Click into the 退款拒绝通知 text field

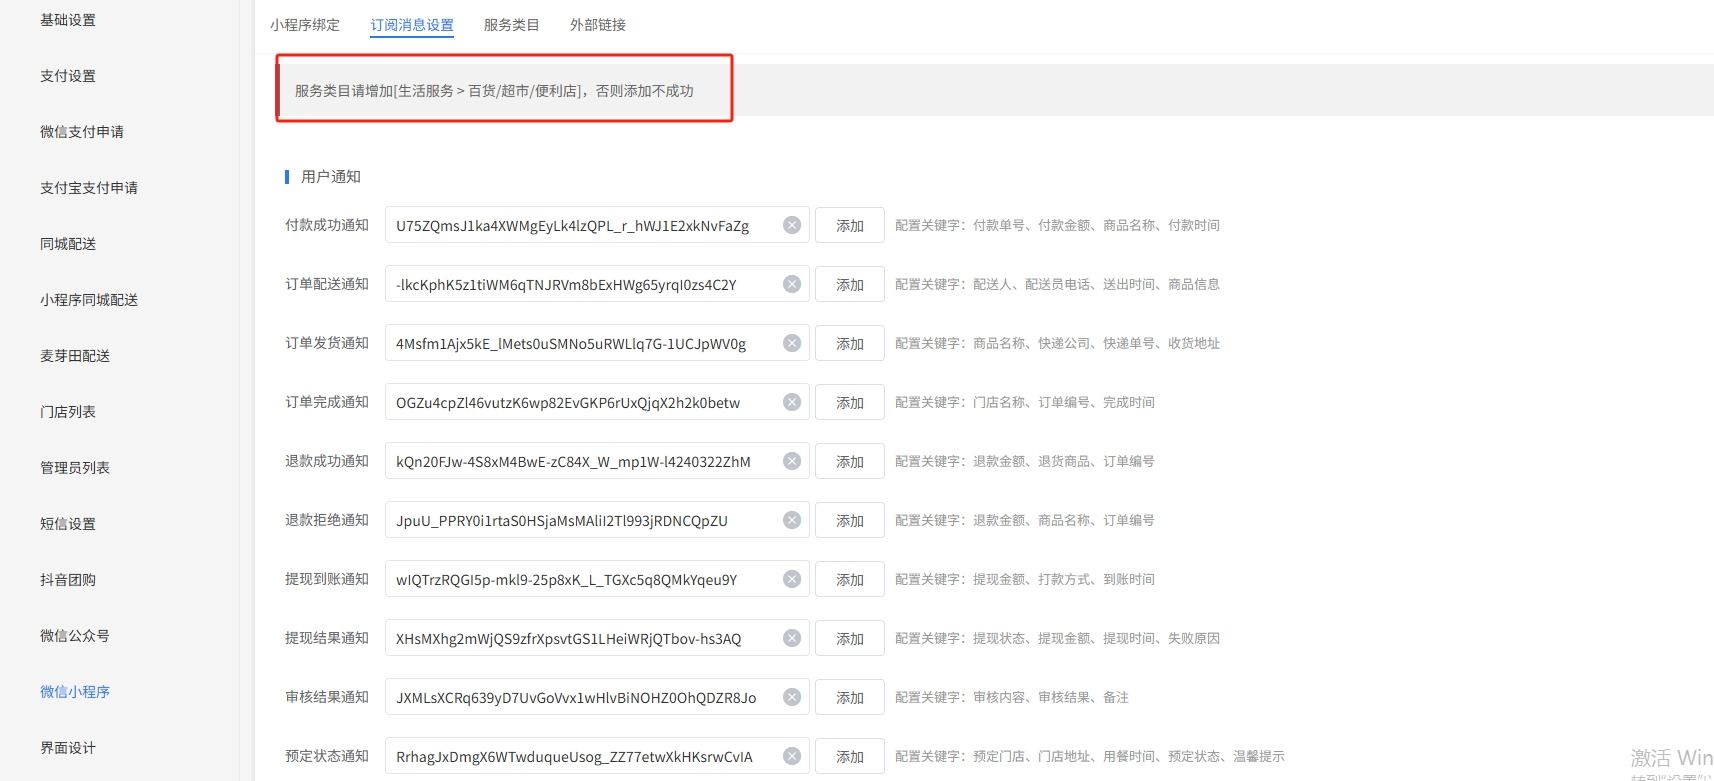[580, 520]
